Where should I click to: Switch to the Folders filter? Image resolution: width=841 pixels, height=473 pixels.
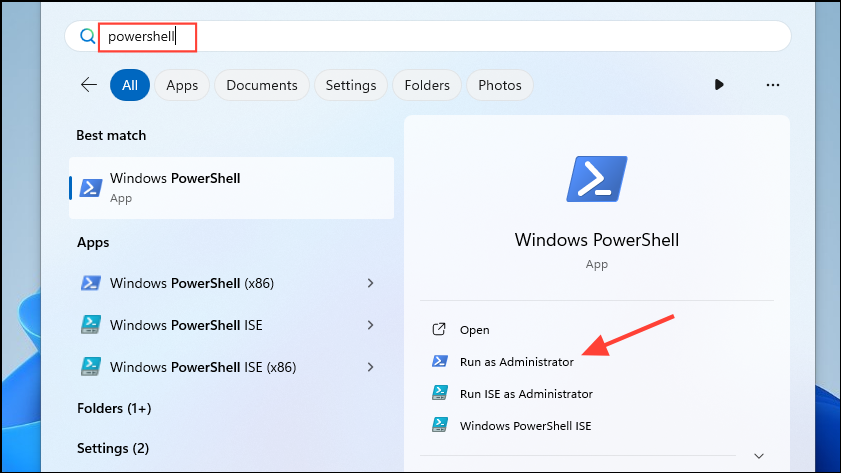[x=427, y=85]
